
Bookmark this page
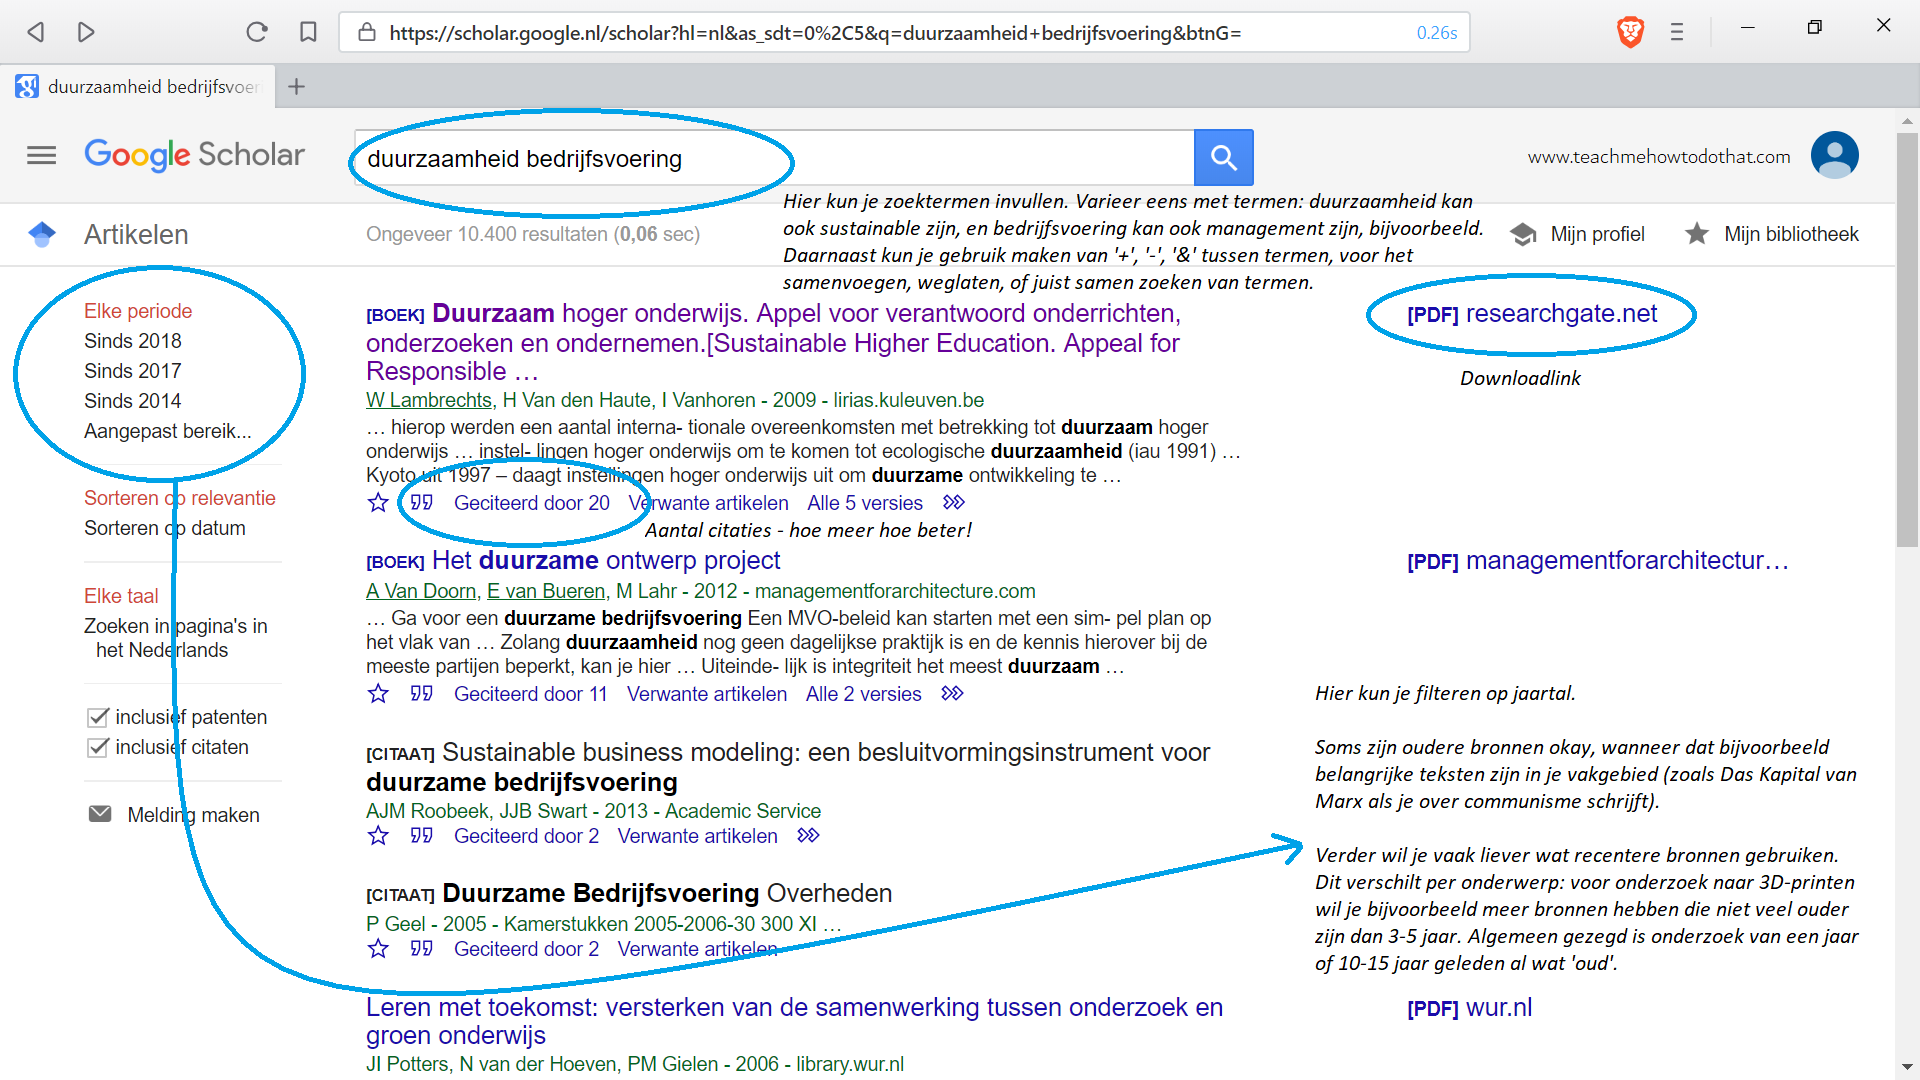[308, 32]
